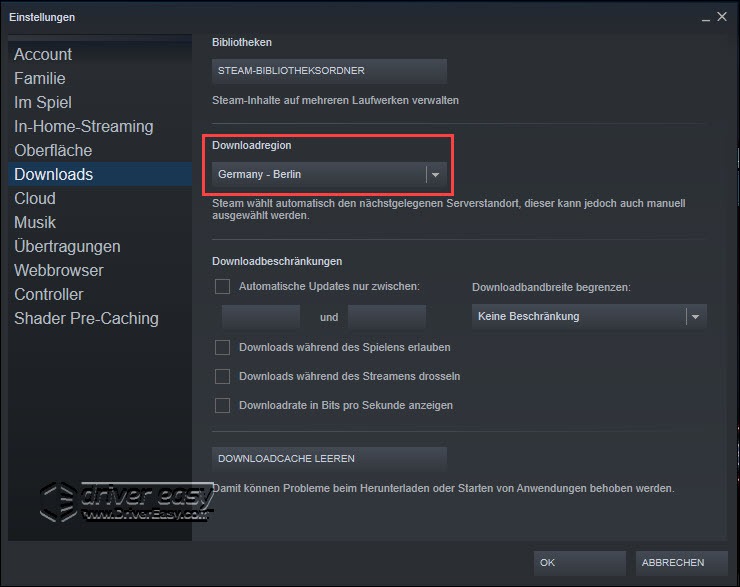The image size is (740, 587).
Task: Confirm settings with the OK button
Action: (580, 563)
